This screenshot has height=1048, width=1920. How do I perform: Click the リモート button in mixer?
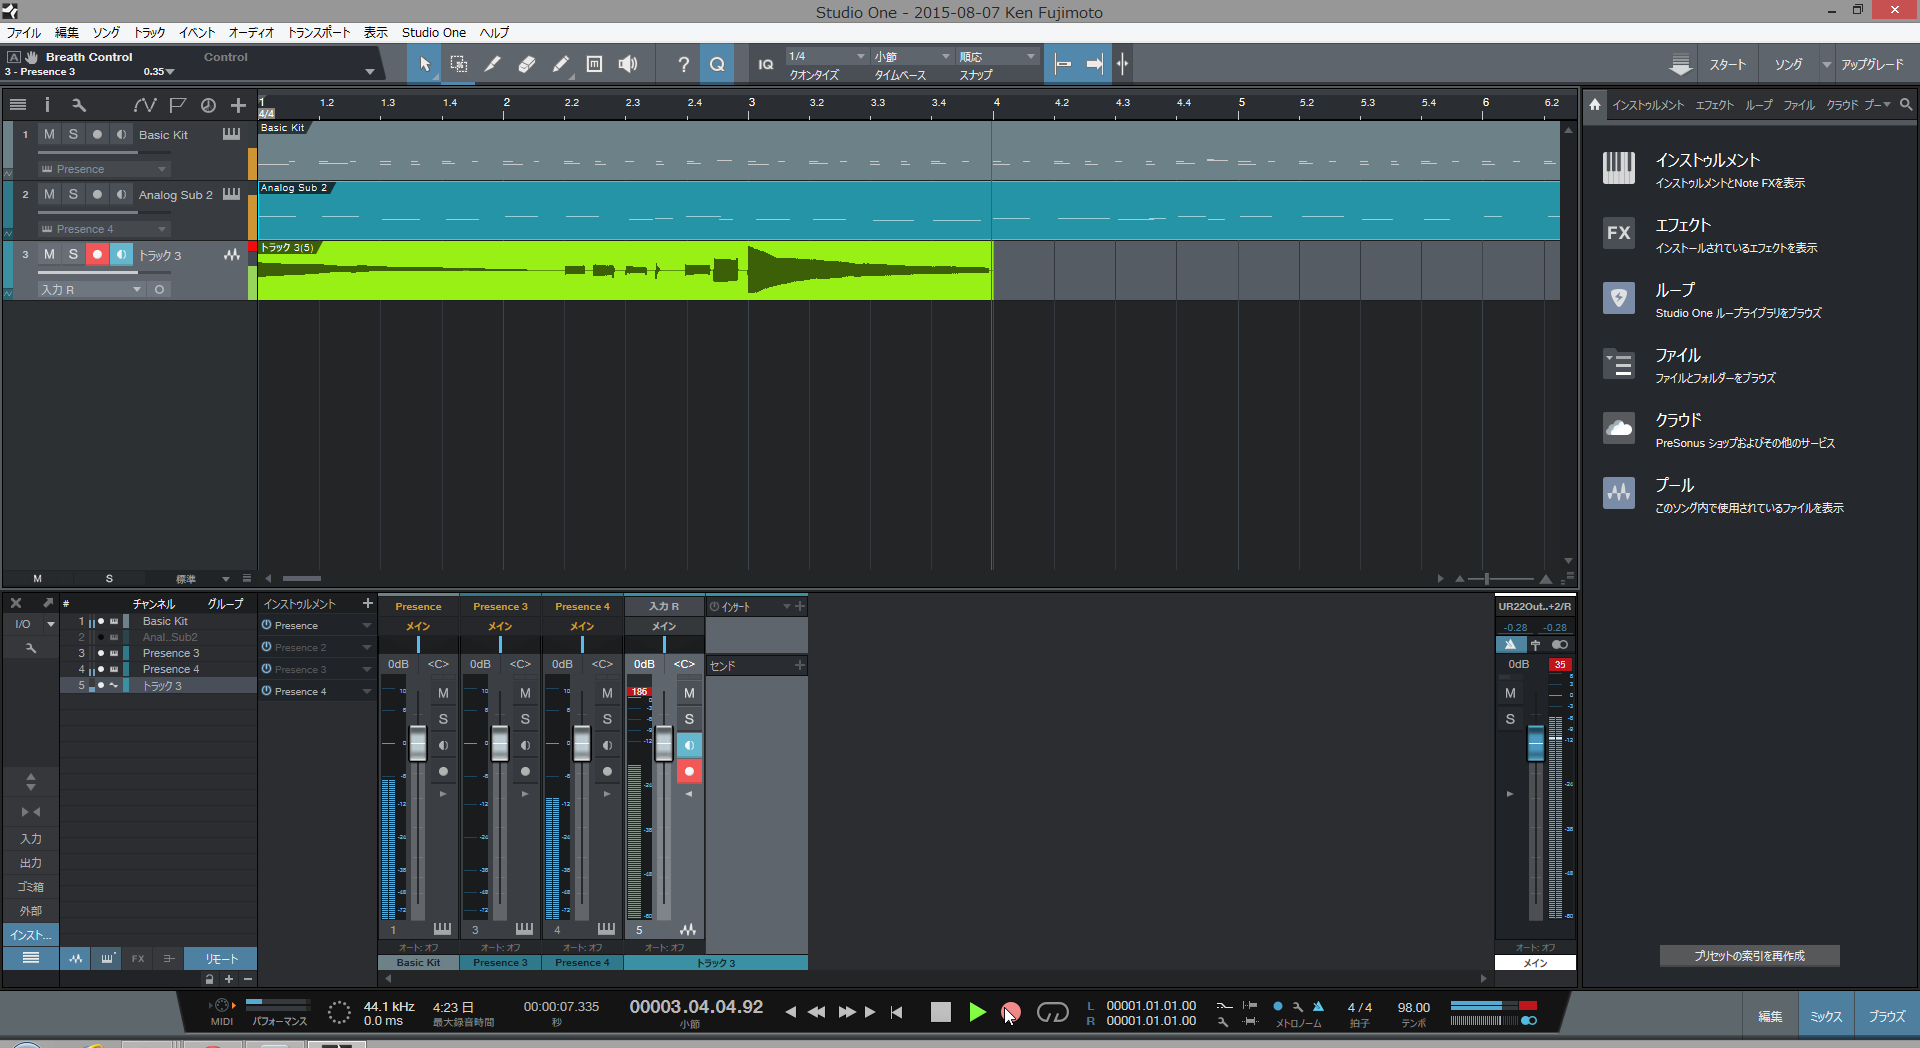(x=222, y=958)
